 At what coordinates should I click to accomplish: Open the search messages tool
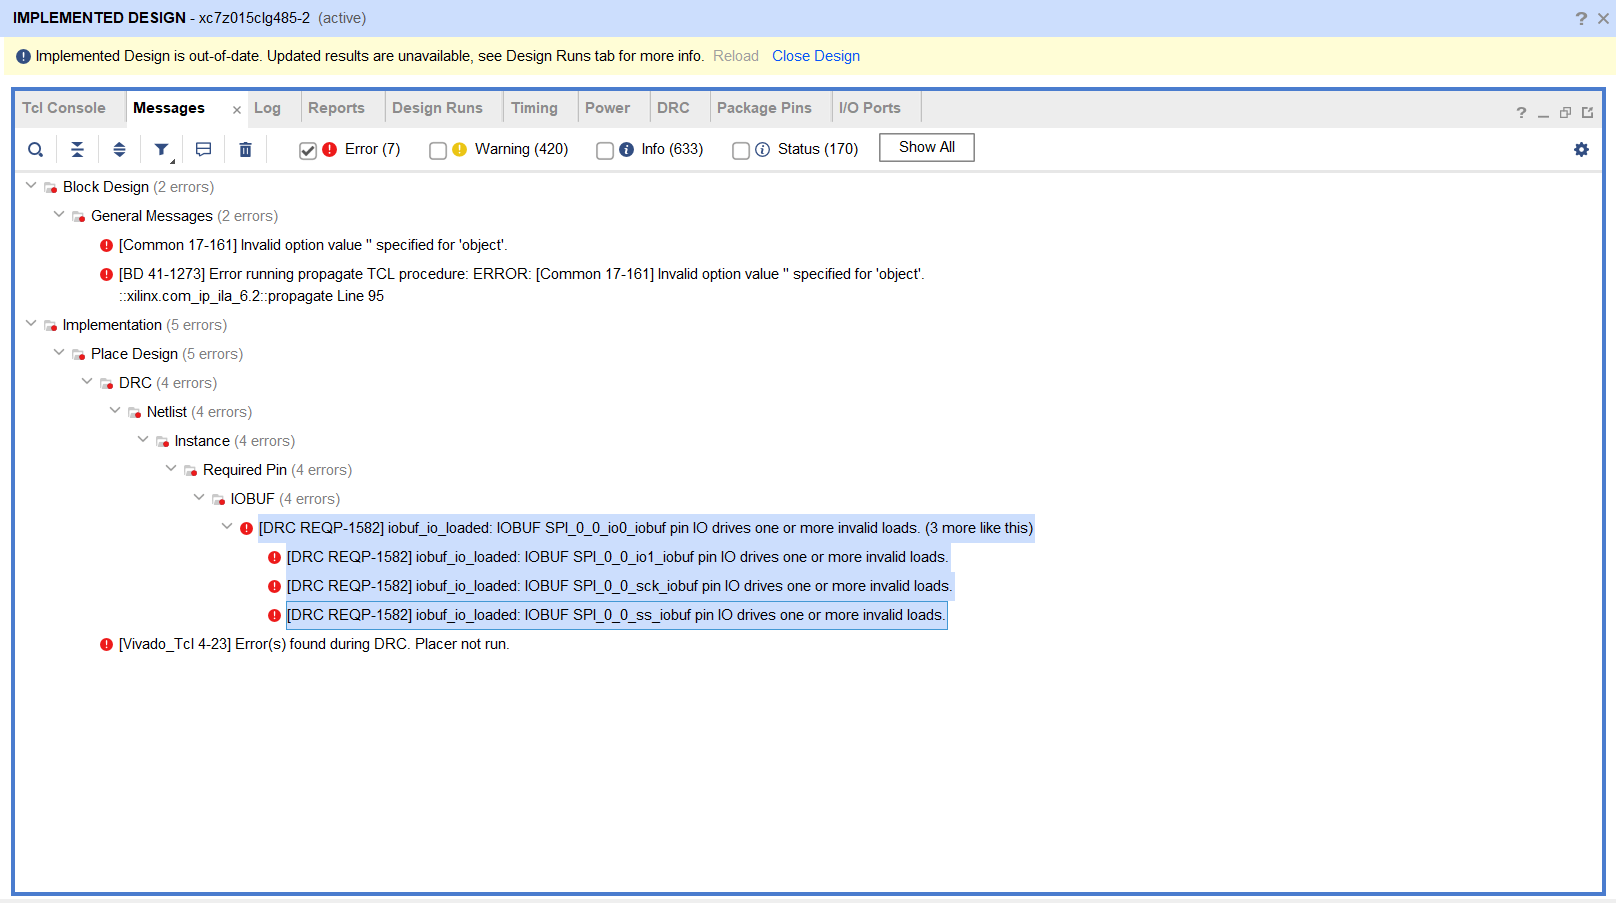[x=36, y=149]
